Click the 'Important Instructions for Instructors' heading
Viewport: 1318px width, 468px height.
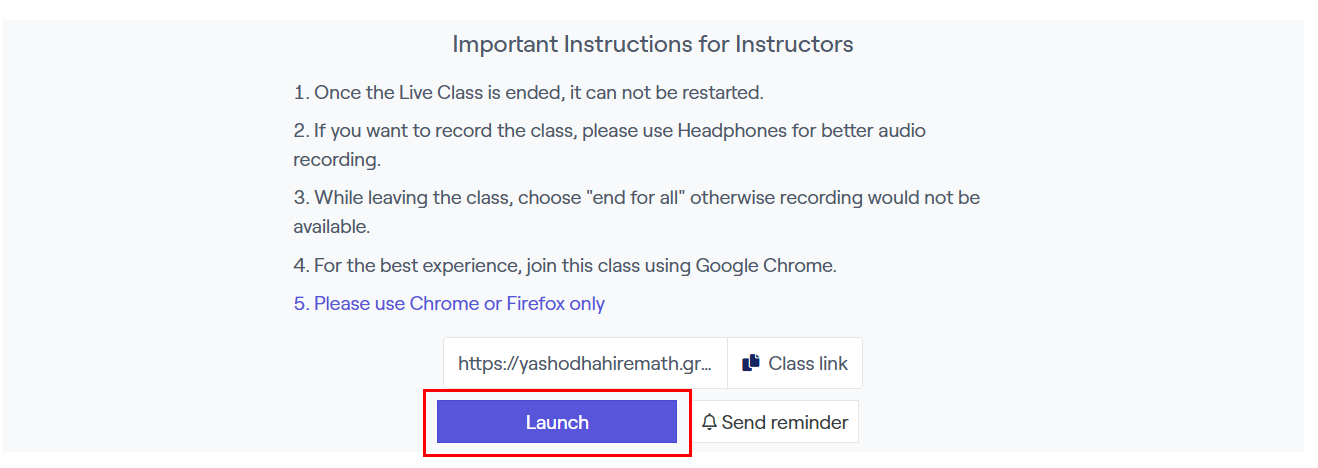[x=652, y=44]
